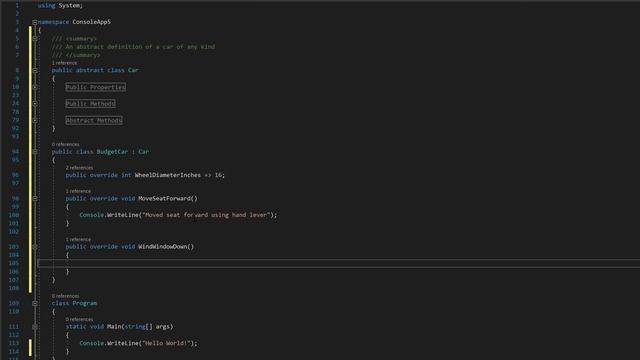
Task: Click WriteLine in the MoveSeatForward body
Action: [x=122, y=215]
